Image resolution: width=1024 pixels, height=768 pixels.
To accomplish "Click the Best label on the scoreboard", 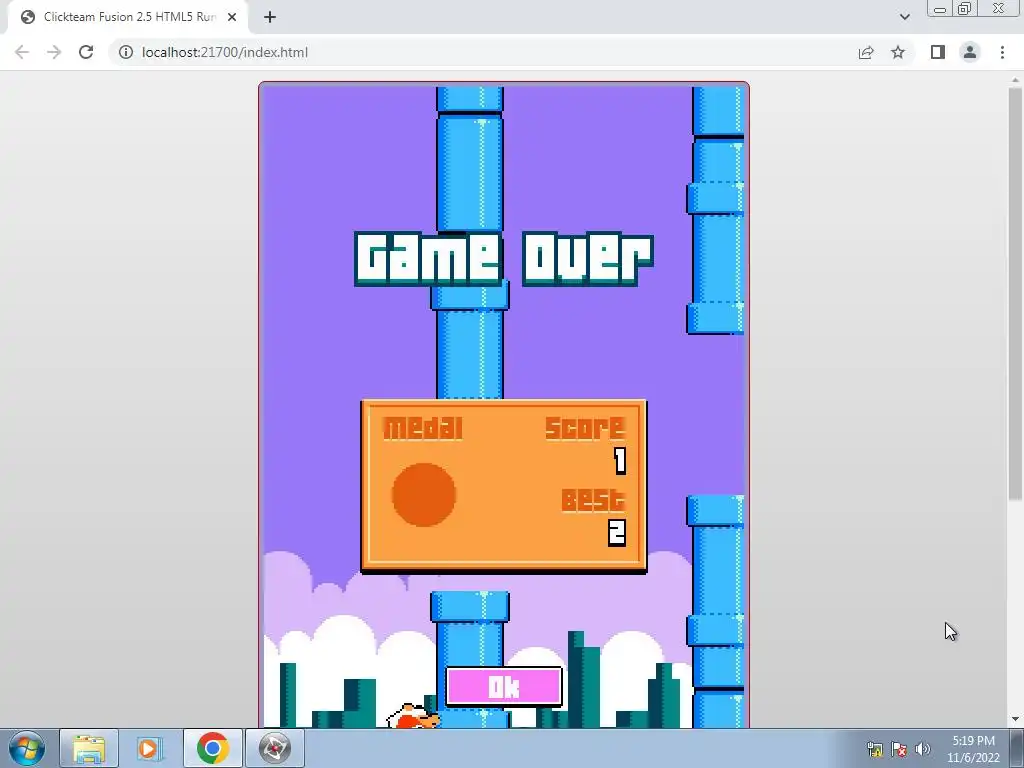I will coord(594,500).
